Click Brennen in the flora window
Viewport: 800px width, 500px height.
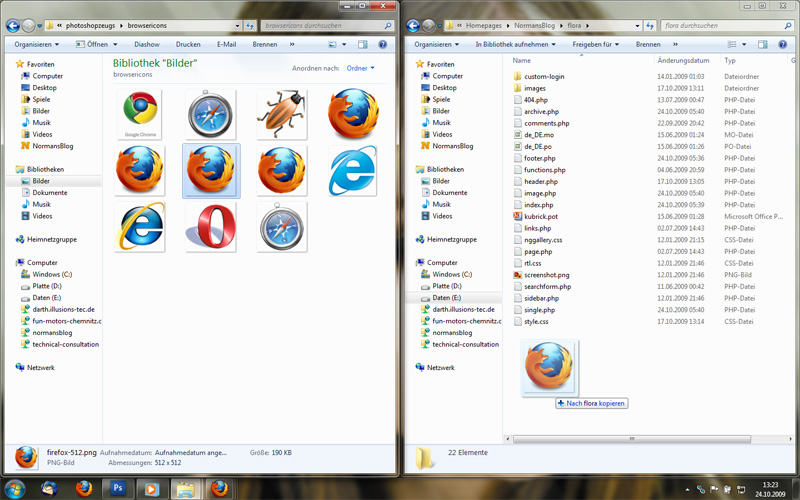pos(648,44)
